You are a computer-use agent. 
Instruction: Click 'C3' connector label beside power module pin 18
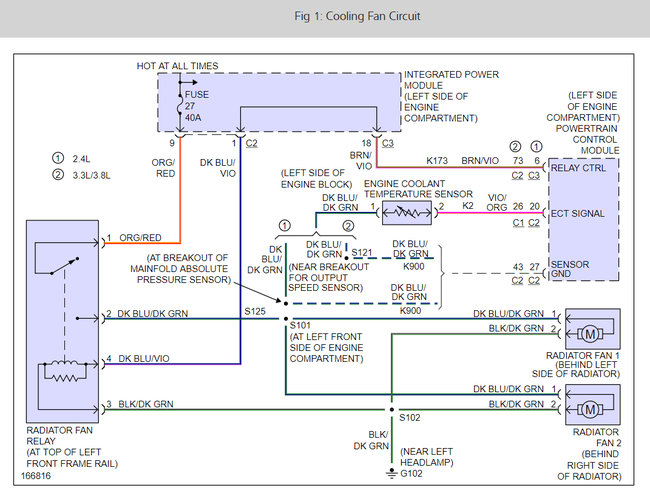388,143
